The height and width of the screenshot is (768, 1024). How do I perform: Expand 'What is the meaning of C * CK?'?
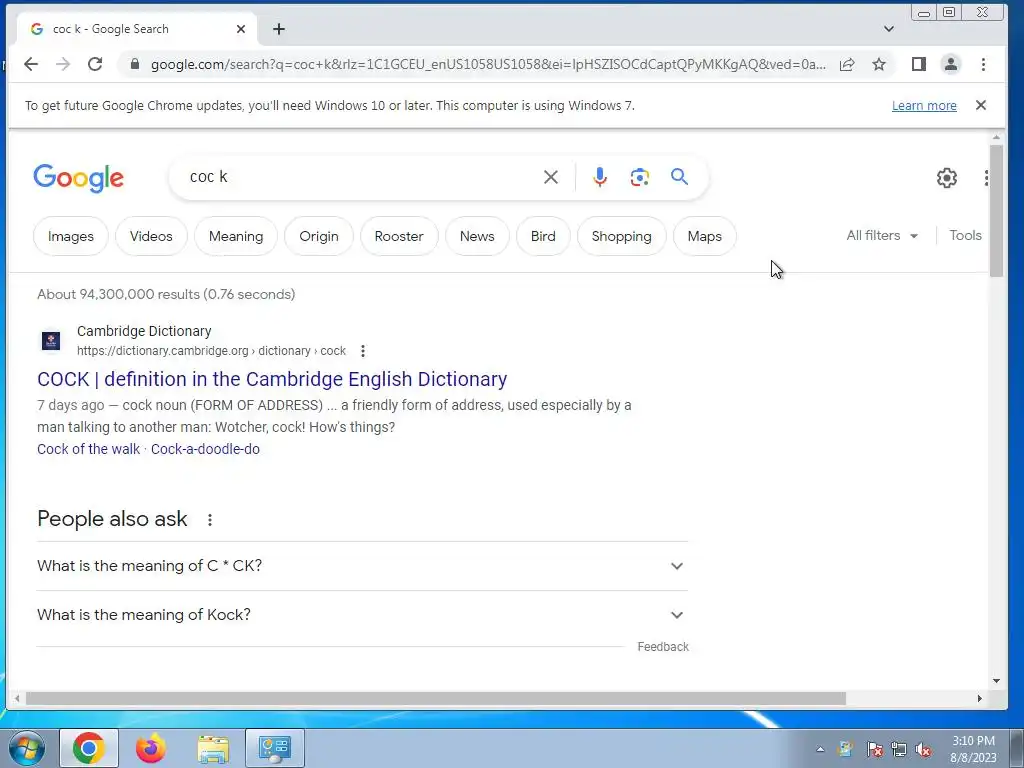click(x=362, y=566)
